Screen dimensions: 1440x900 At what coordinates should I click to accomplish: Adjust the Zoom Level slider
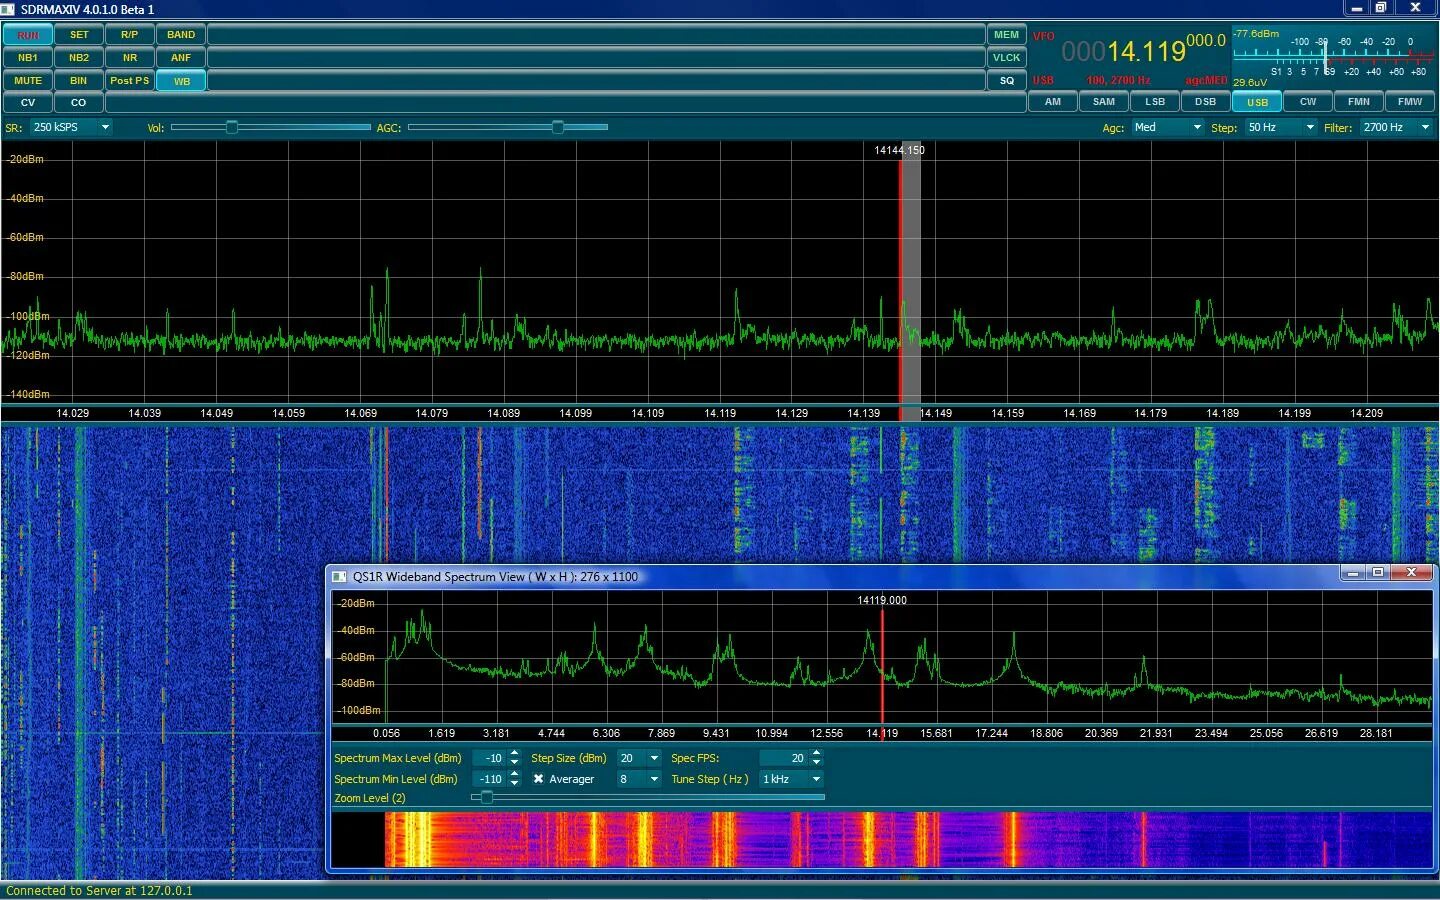(648, 797)
